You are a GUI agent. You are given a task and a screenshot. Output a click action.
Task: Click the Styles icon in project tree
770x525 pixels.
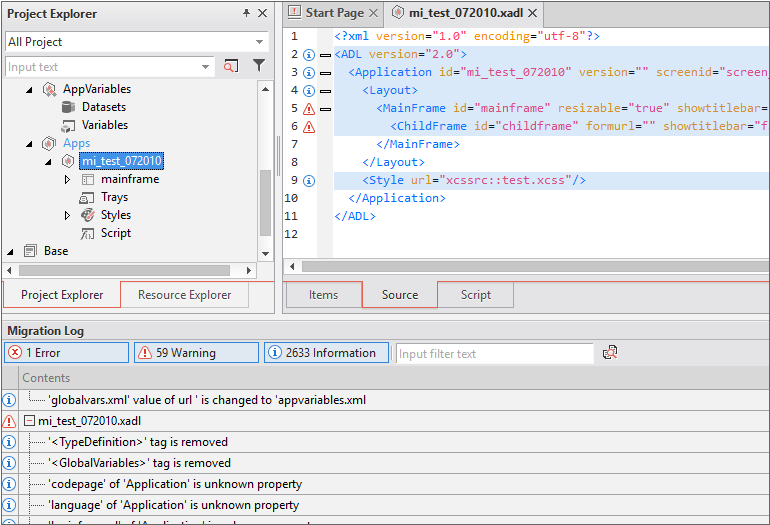(87, 215)
